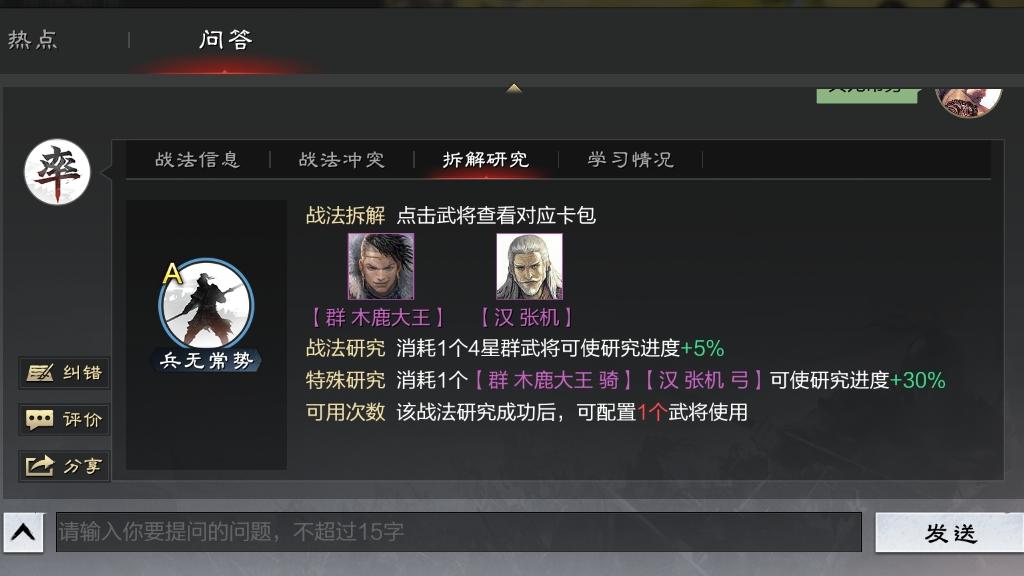Focus the question input field

458,532
